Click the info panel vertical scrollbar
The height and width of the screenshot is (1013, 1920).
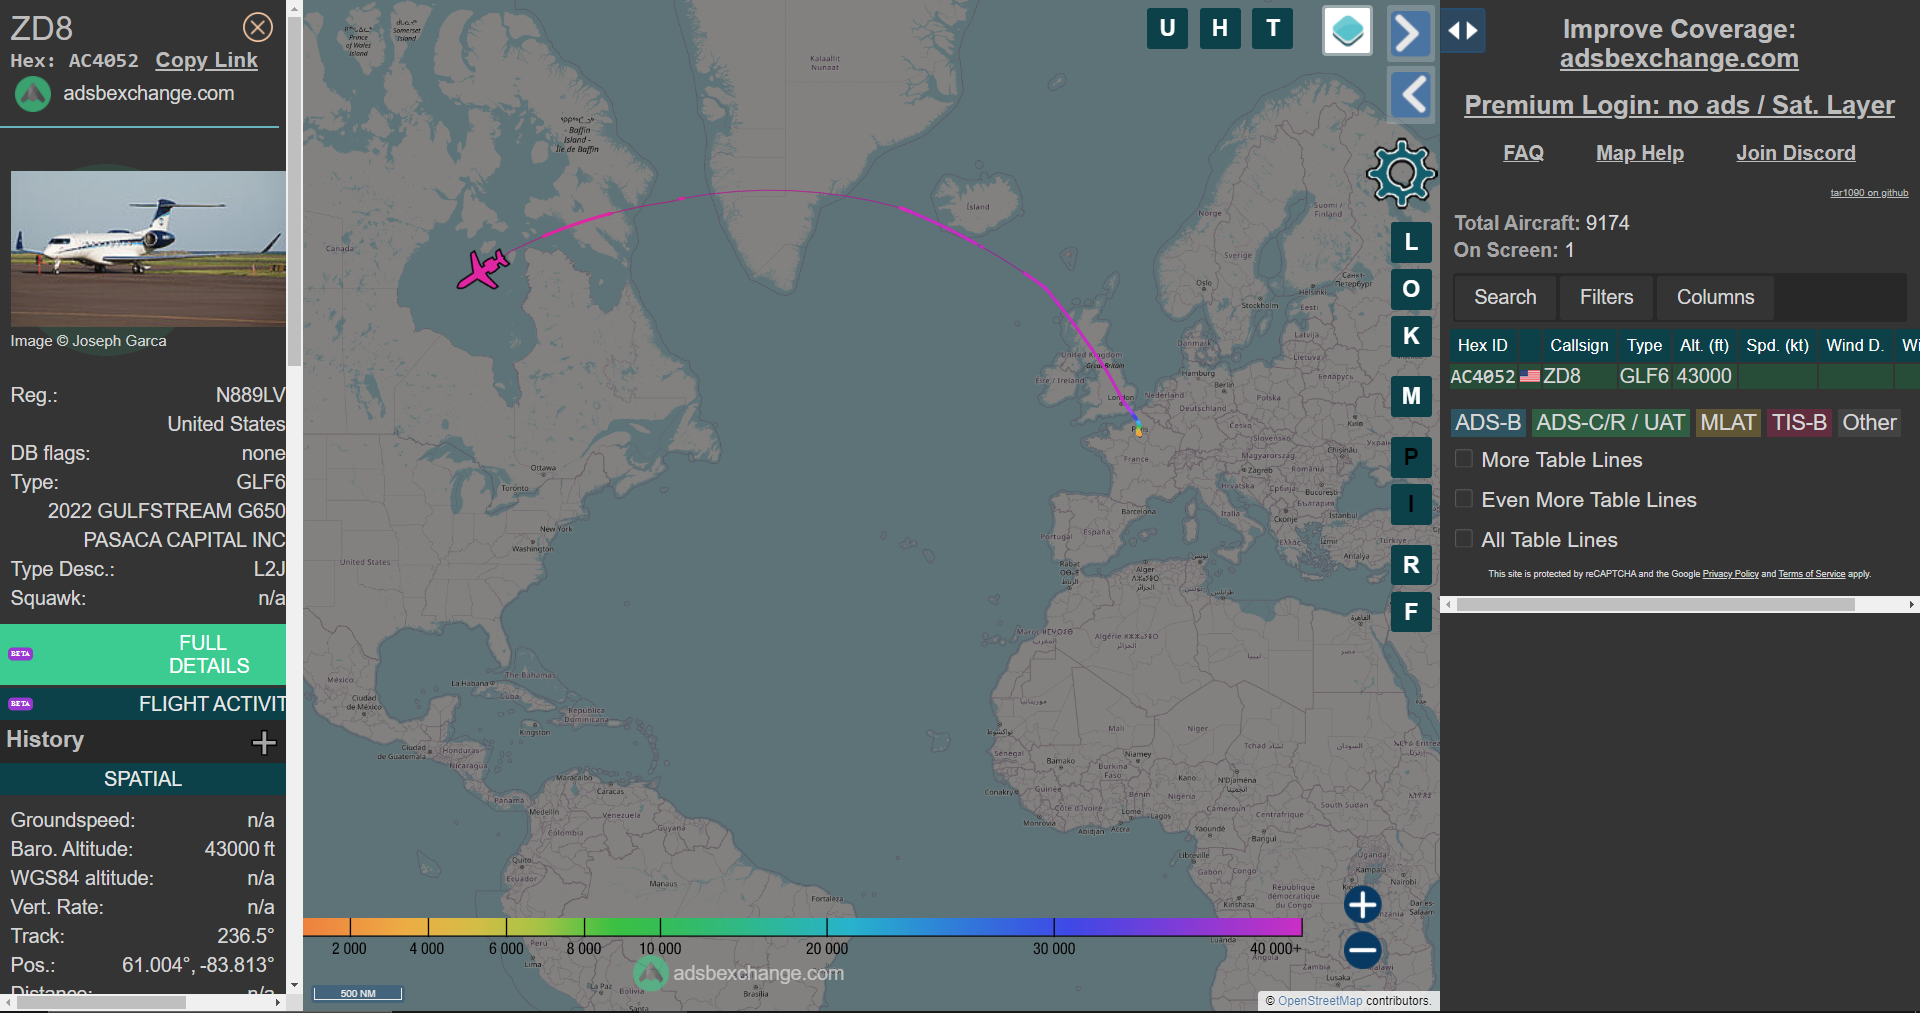coord(294,192)
